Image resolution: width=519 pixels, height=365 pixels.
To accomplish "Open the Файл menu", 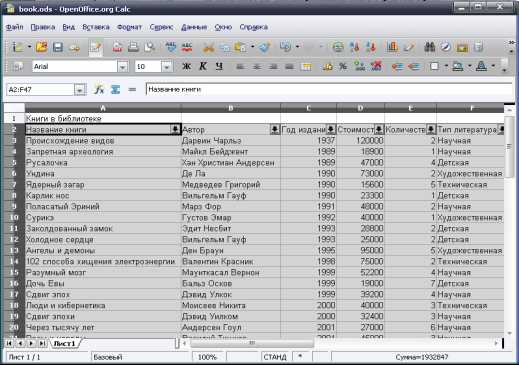I will point(15,27).
